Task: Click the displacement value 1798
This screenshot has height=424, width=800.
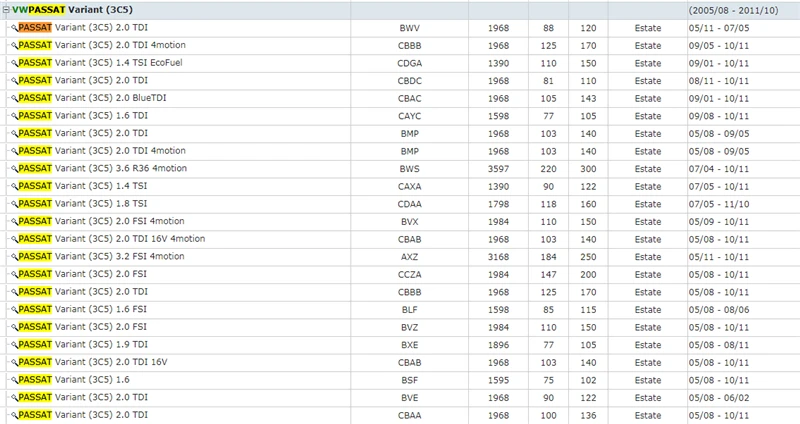Action: (498, 204)
